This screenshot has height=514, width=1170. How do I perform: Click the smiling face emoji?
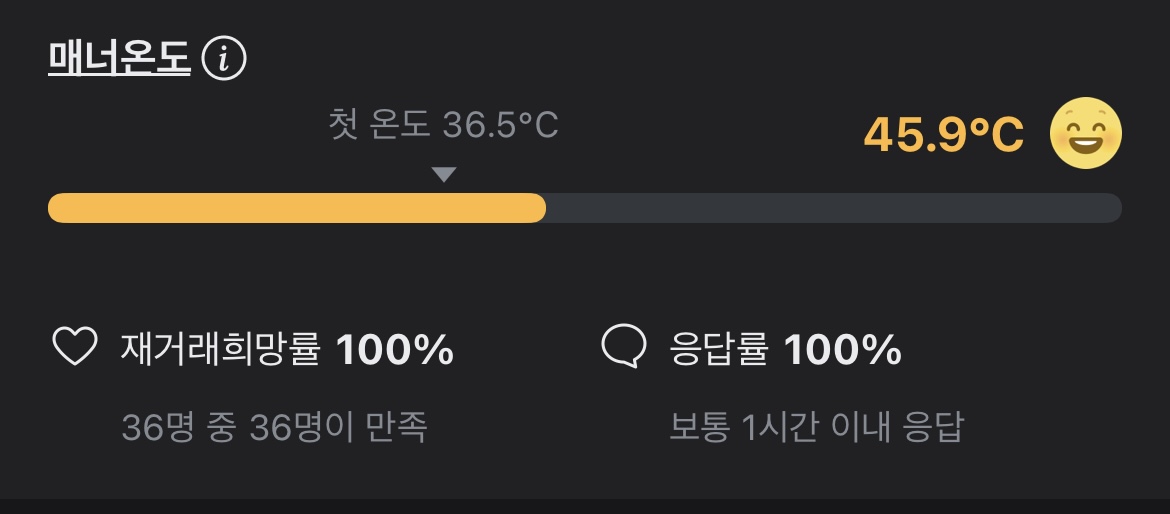1086,134
